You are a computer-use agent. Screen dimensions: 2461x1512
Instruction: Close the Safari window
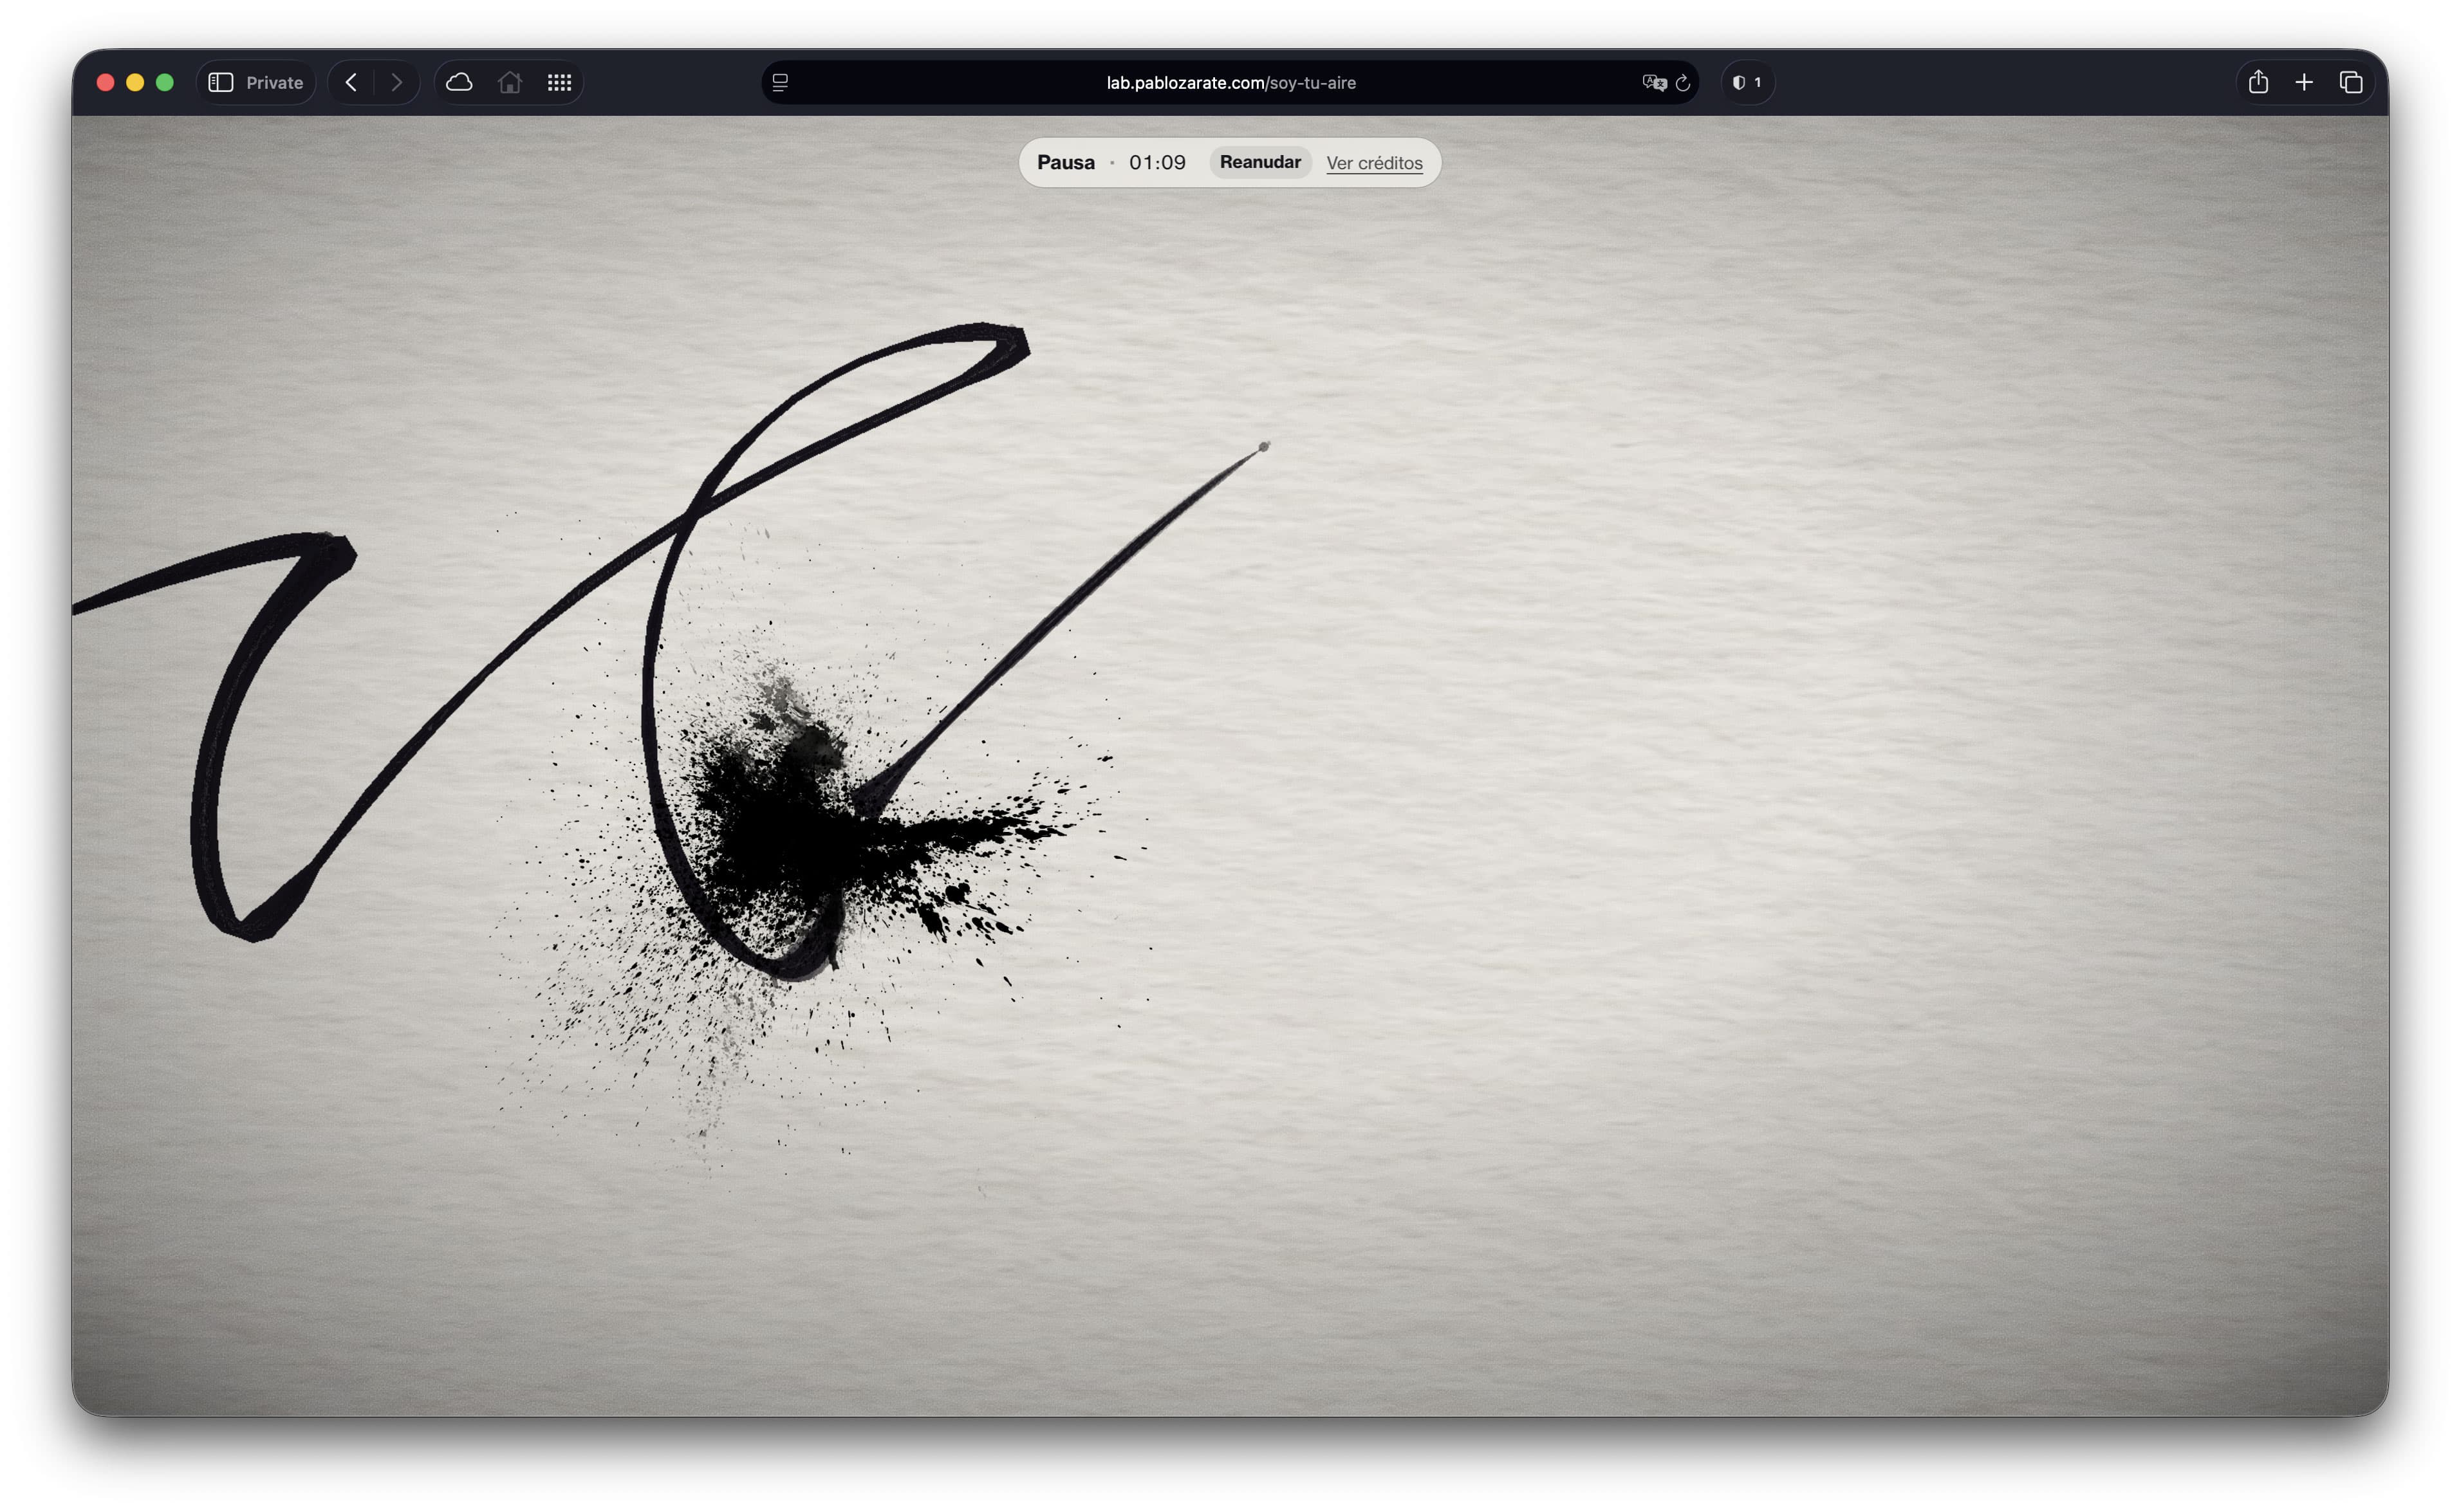pyautogui.click(x=105, y=83)
